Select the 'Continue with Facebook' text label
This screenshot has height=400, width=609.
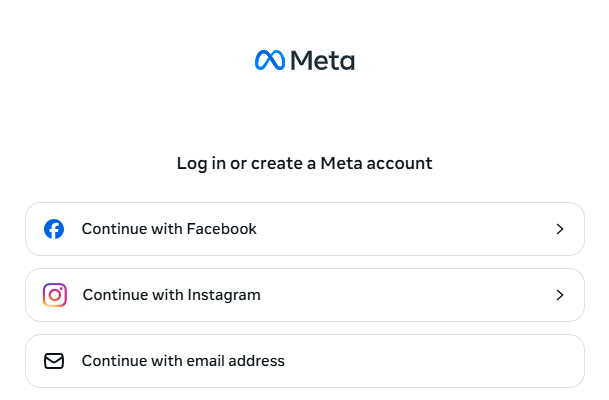tap(169, 229)
